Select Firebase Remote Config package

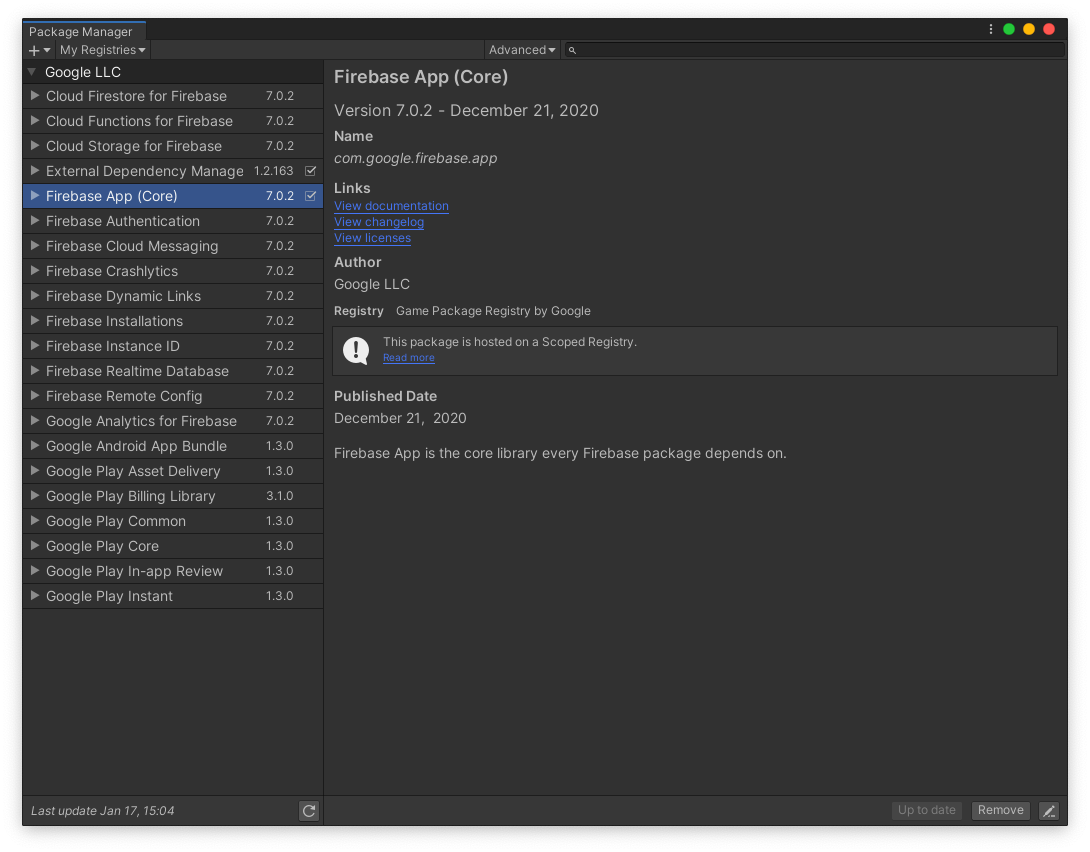coord(172,396)
